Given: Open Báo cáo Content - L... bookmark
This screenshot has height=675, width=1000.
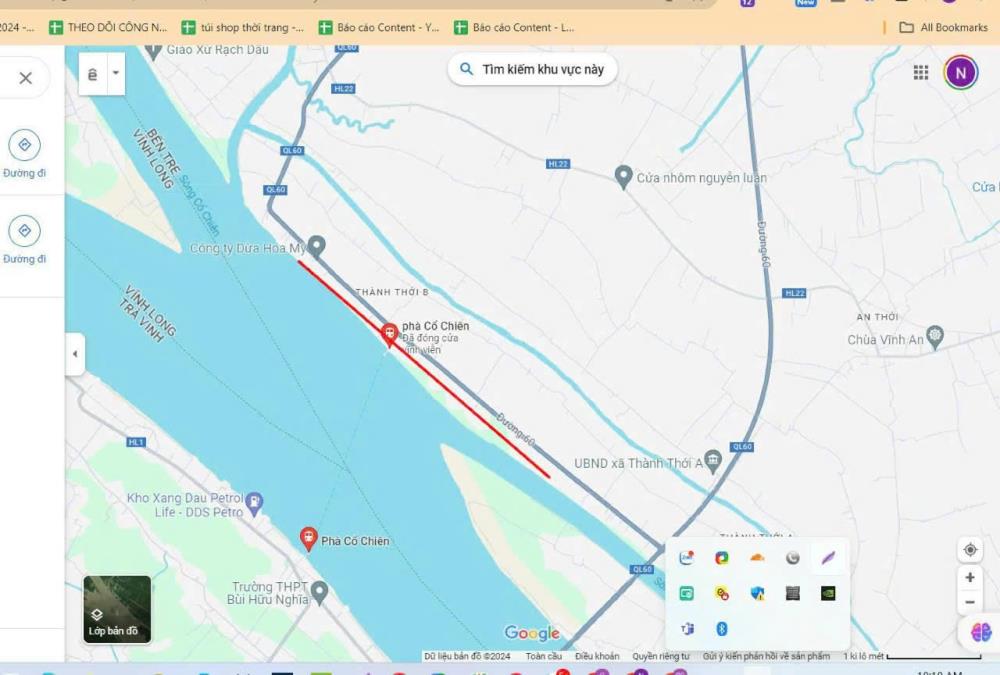Looking at the screenshot, I should [514, 27].
